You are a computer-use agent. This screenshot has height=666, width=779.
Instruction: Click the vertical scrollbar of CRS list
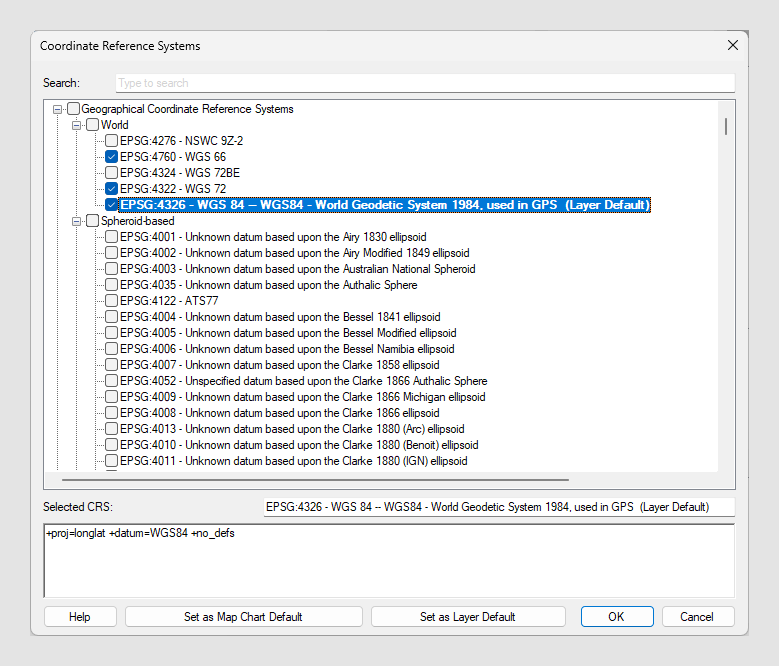(x=726, y=300)
